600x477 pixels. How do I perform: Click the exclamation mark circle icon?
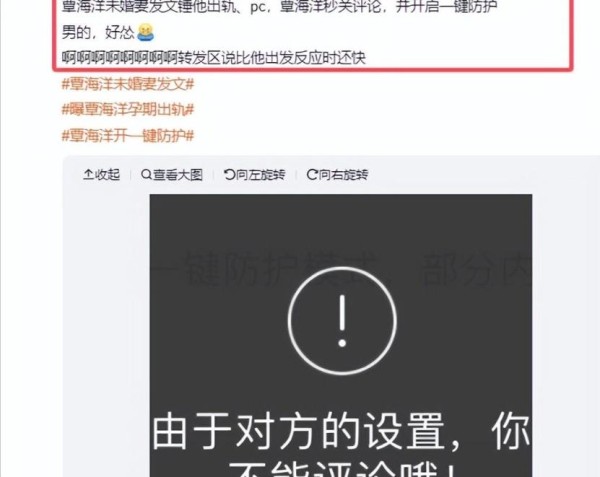tap(342, 321)
